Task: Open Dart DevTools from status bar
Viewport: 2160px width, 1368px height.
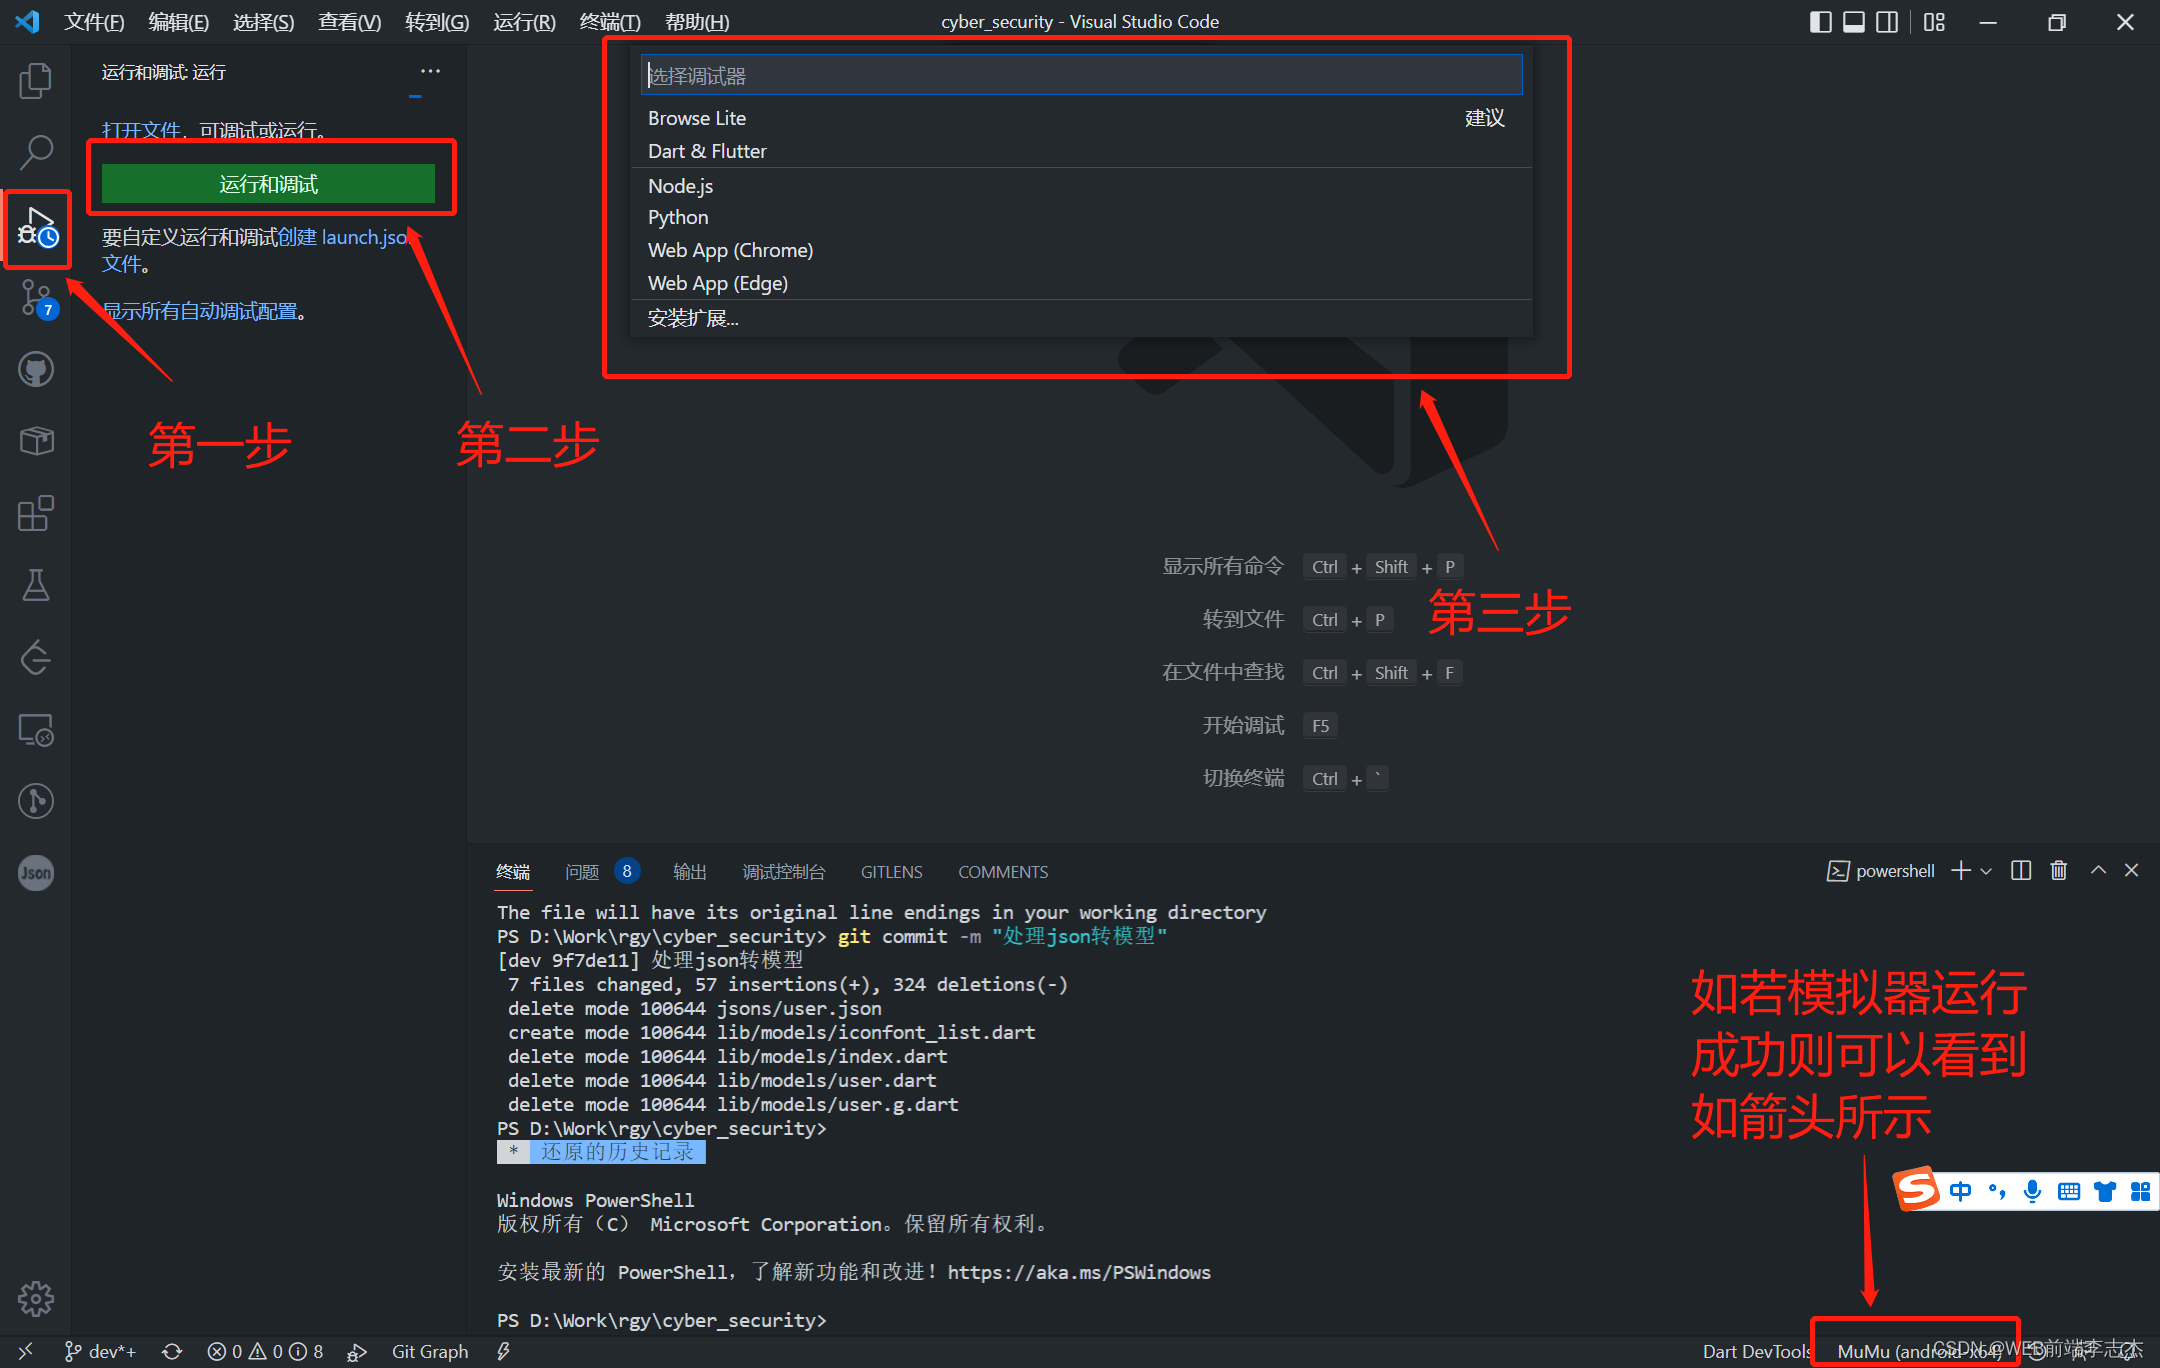Action: click(1757, 1351)
